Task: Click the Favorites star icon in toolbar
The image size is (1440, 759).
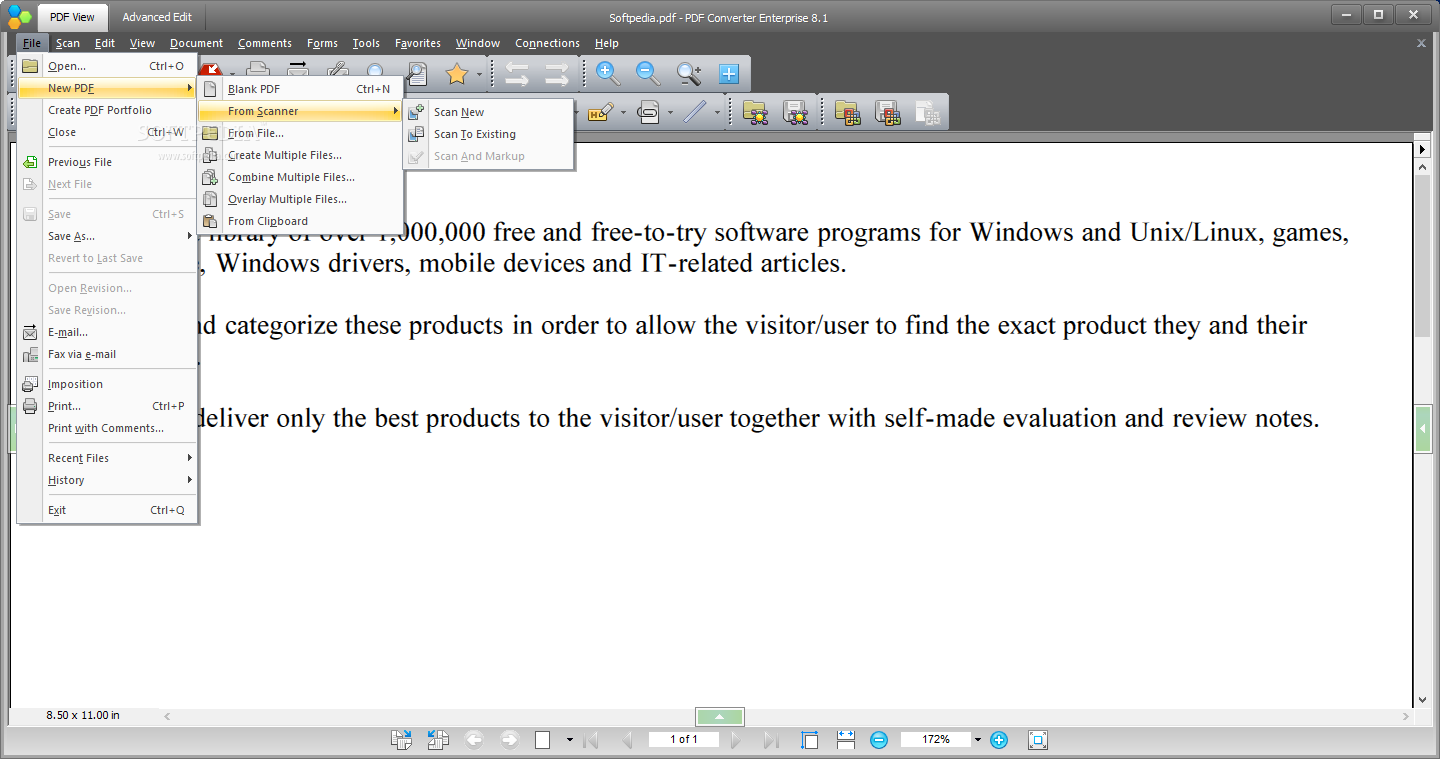Action: (457, 73)
